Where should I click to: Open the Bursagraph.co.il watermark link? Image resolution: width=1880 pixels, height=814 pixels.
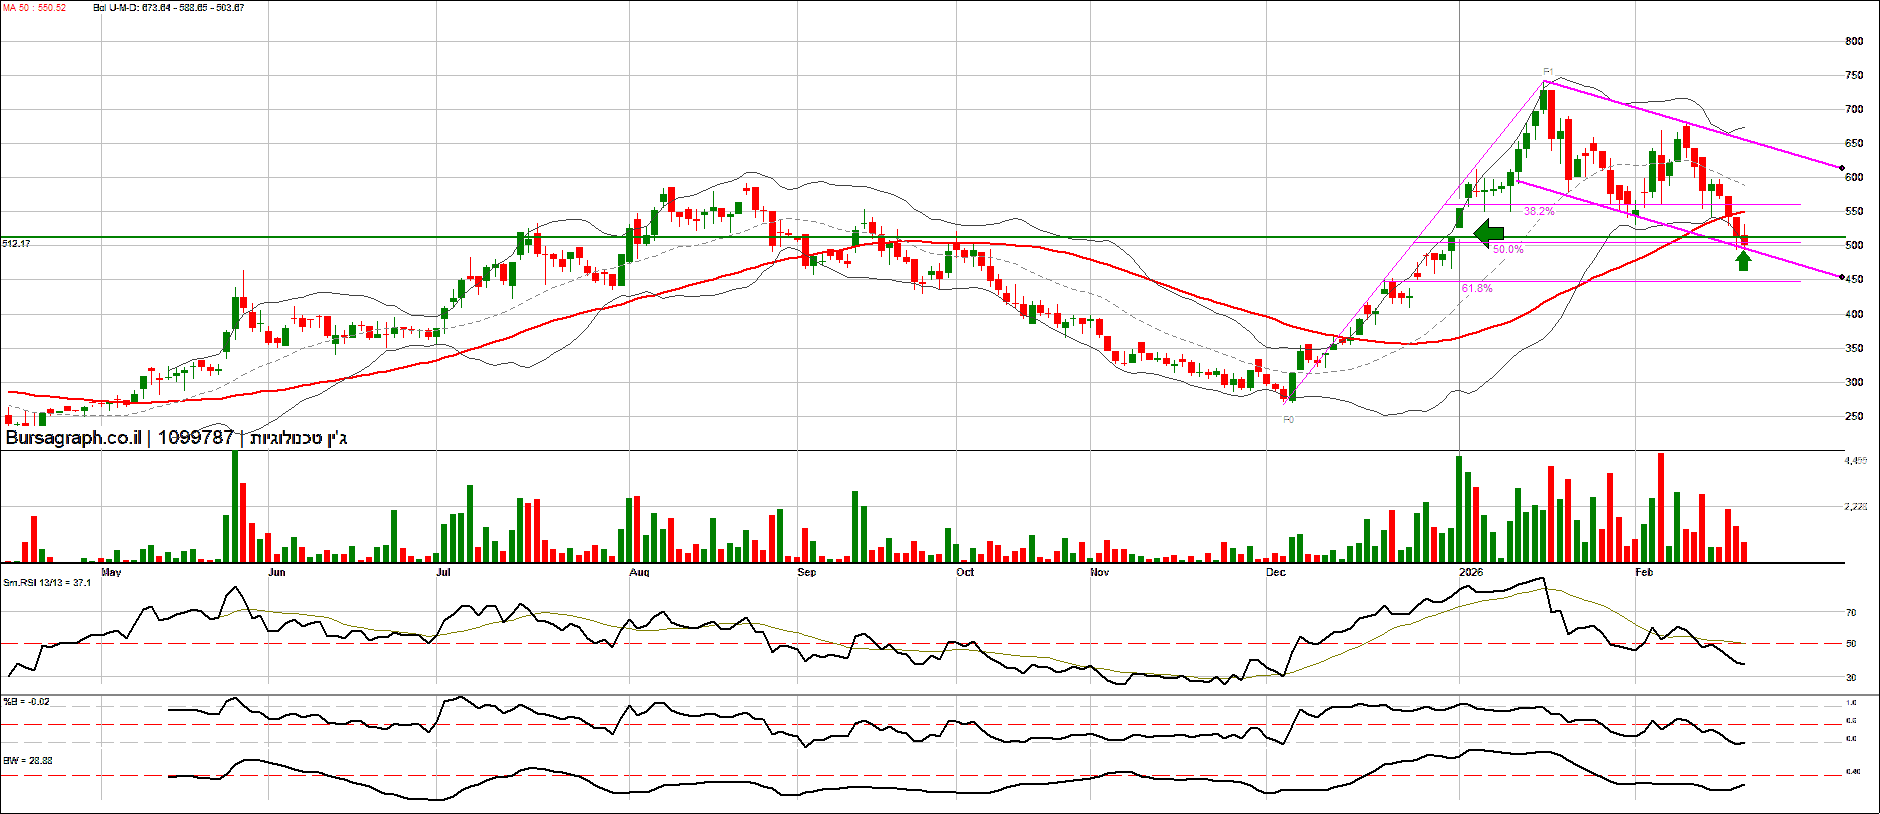click(72, 438)
